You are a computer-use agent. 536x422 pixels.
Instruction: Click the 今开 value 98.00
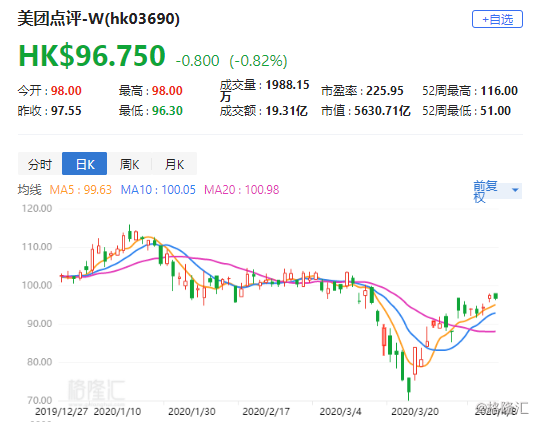(x=66, y=91)
